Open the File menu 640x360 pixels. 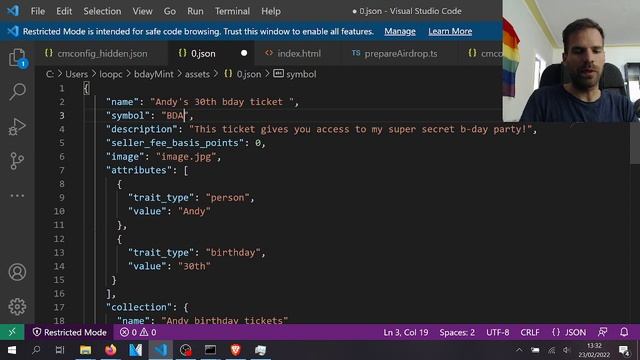click(38, 11)
